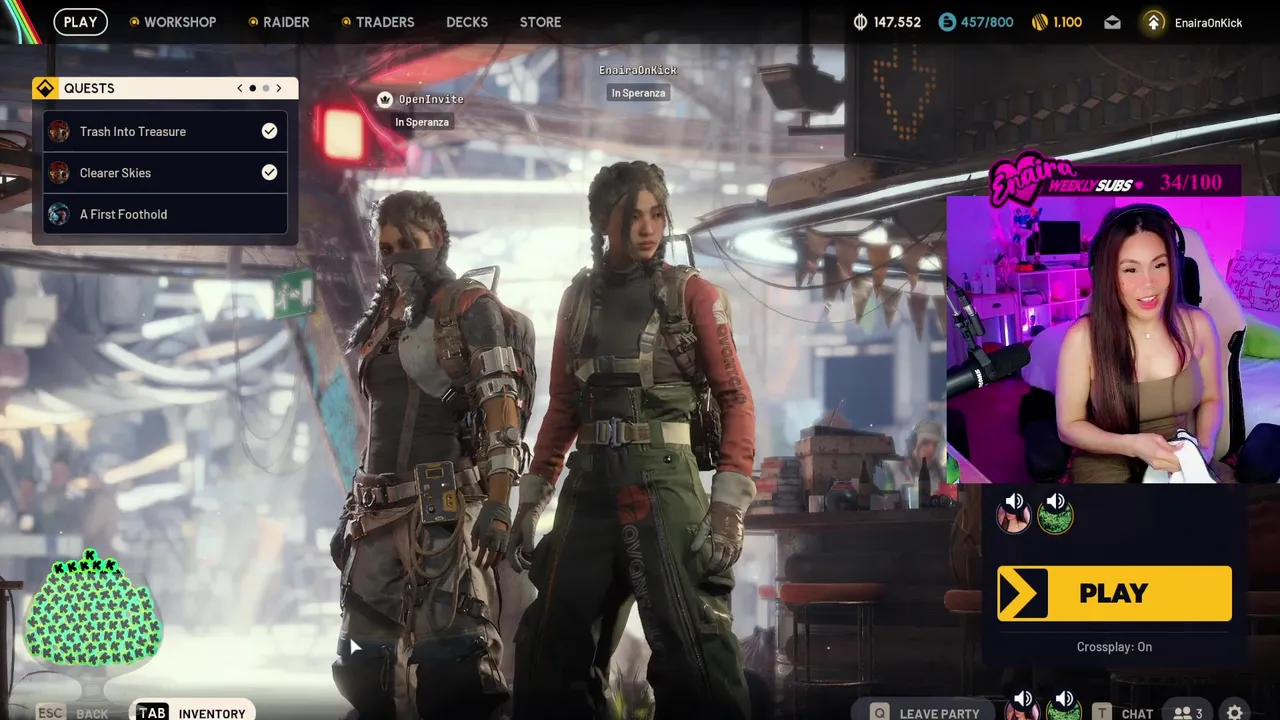The image size is (1280, 720).
Task: Click the LEAVE PARTY button
Action: pyautogui.click(x=925, y=712)
